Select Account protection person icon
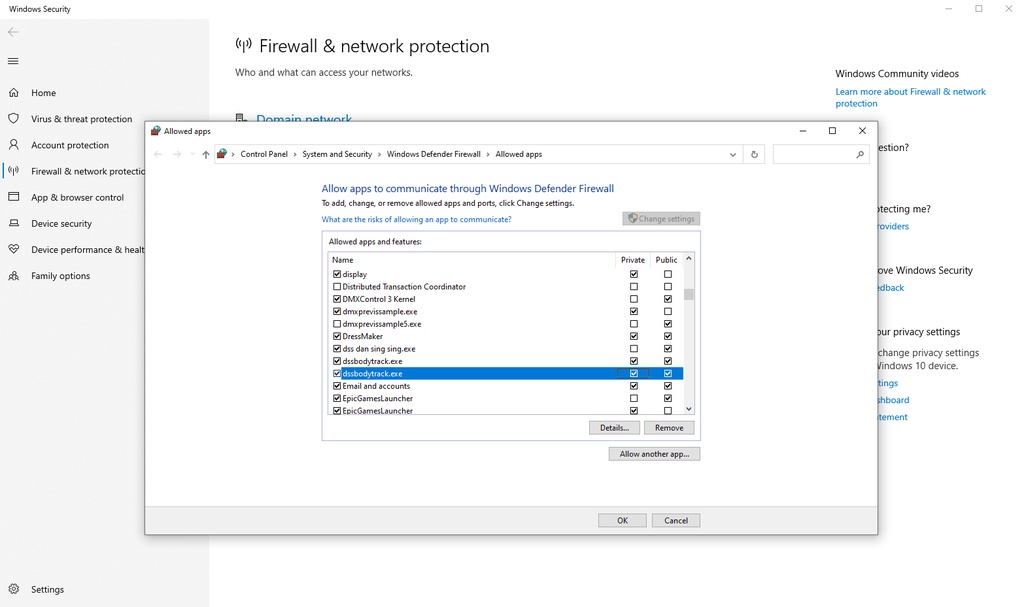This screenshot has width=1024, height=607. pyautogui.click(x=14, y=145)
